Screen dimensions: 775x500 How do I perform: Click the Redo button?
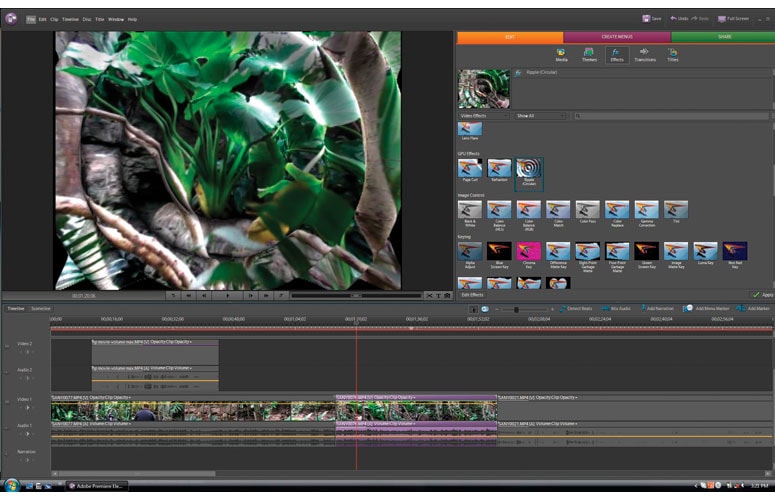pyautogui.click(x=700, y=19)
